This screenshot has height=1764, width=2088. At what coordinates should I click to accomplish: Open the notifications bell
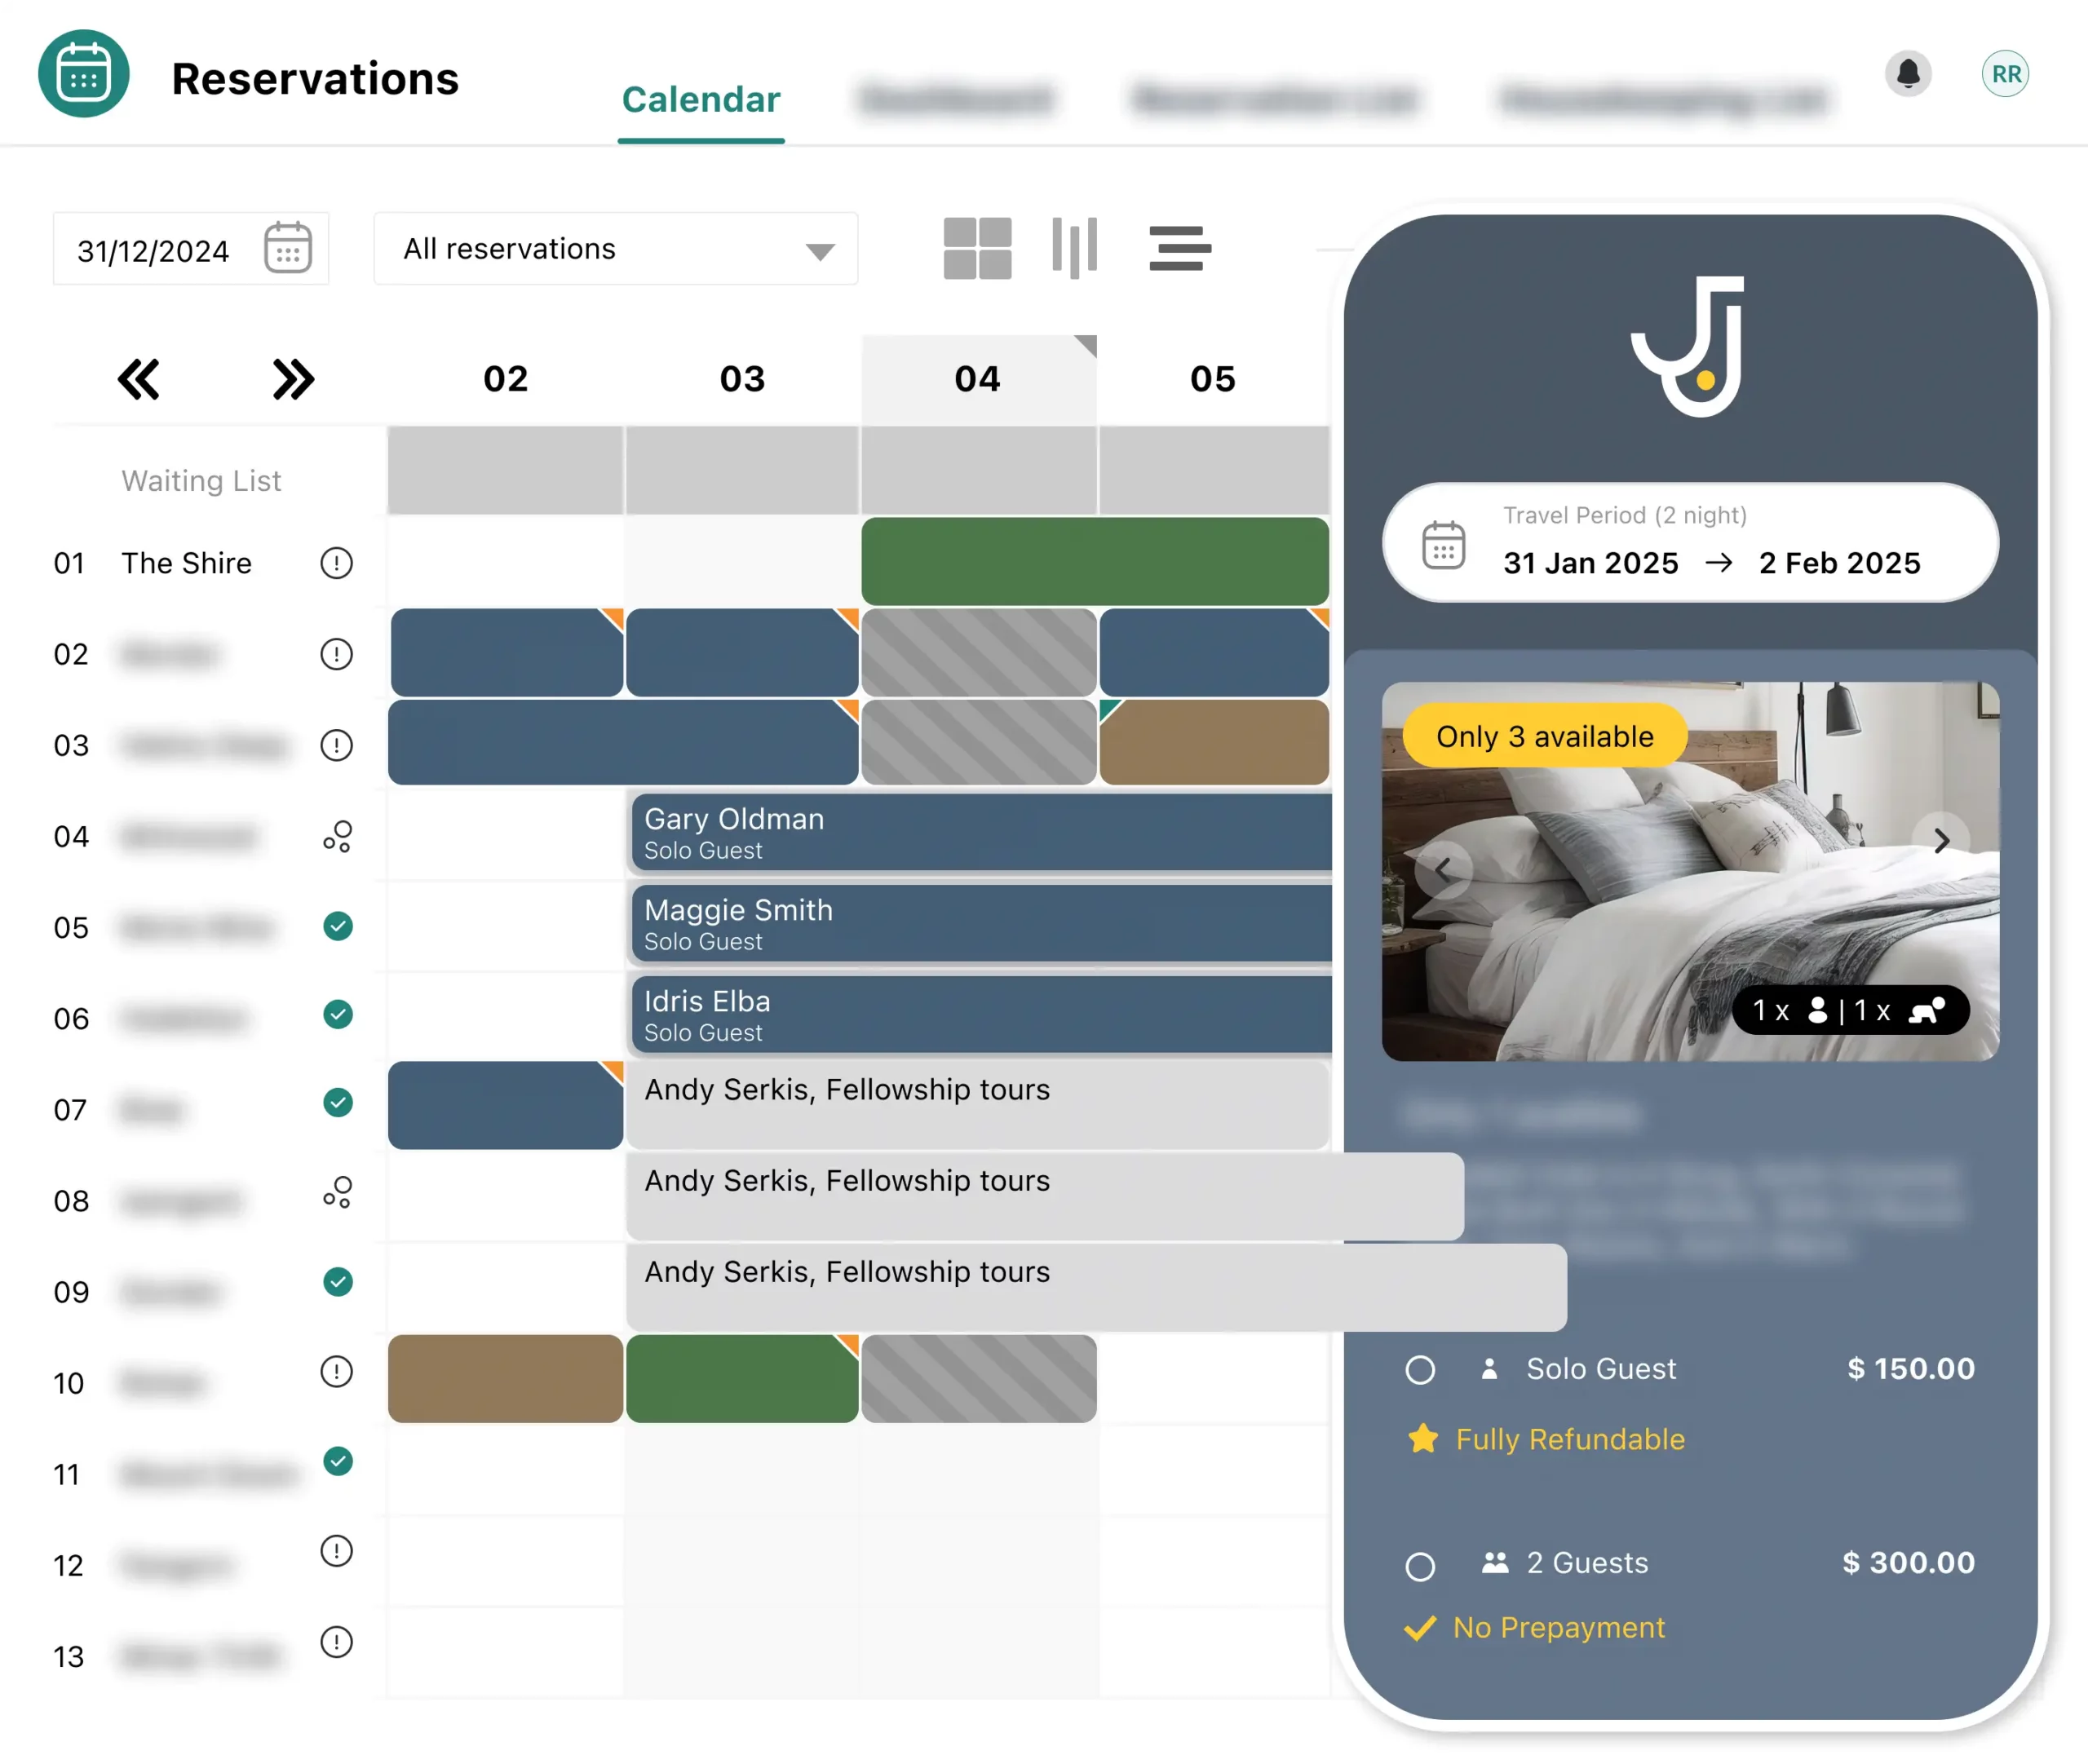1907,73
